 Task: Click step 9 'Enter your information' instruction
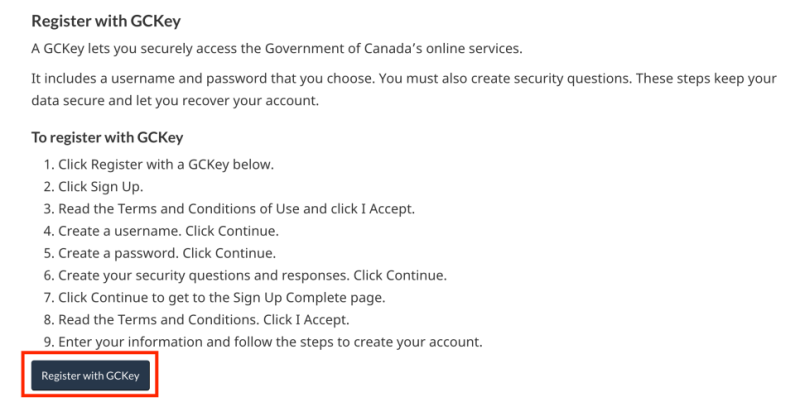click(263, 342)
